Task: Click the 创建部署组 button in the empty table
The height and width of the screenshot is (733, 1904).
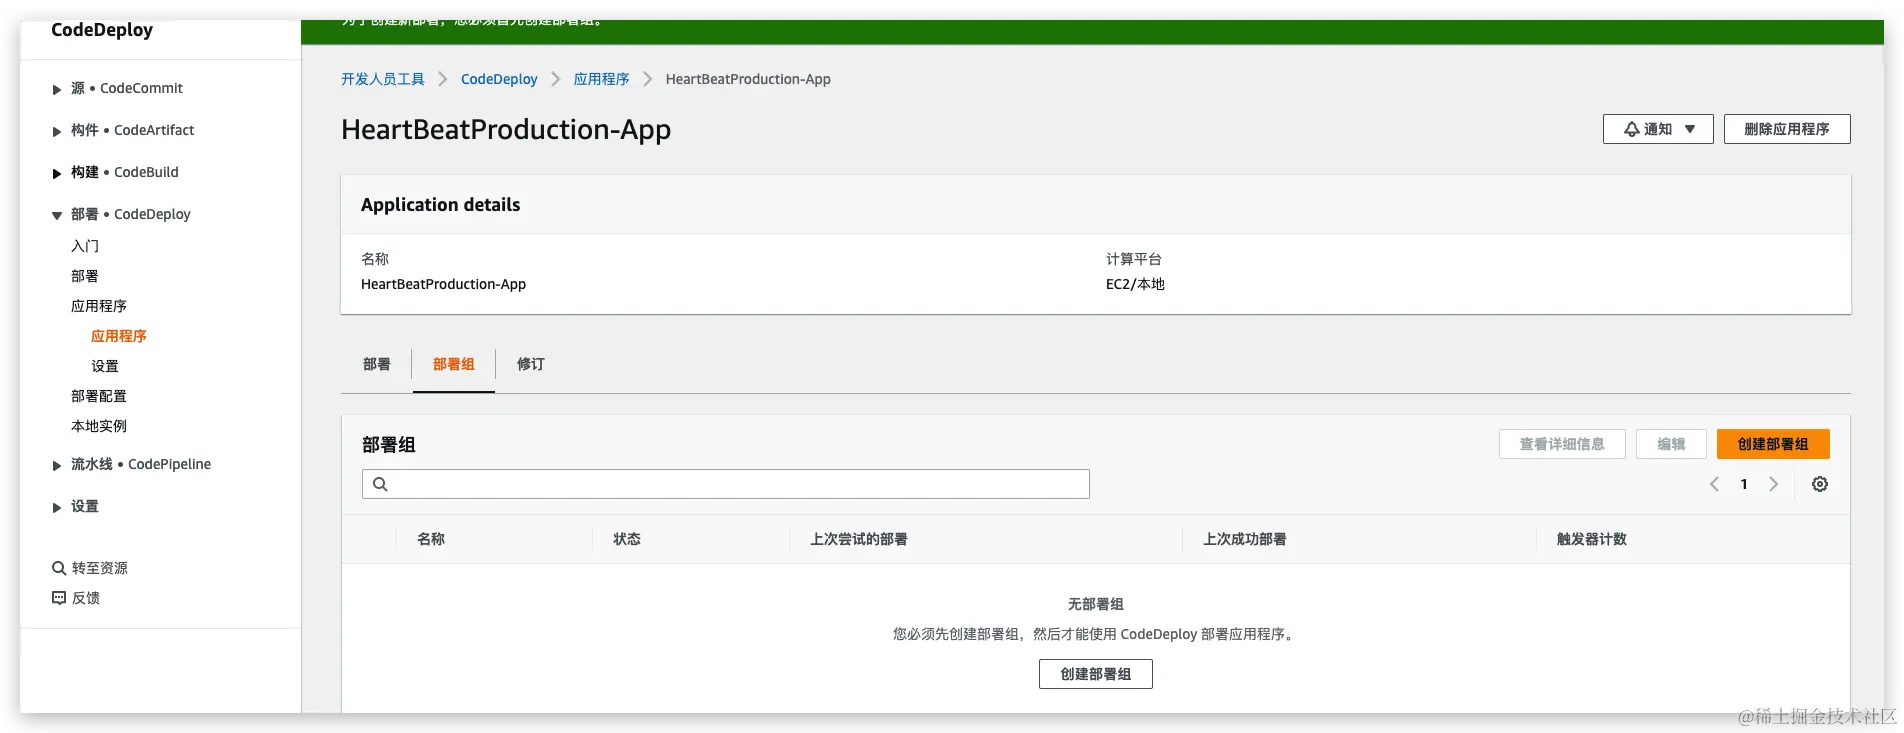Action: tap(1096, 674)
